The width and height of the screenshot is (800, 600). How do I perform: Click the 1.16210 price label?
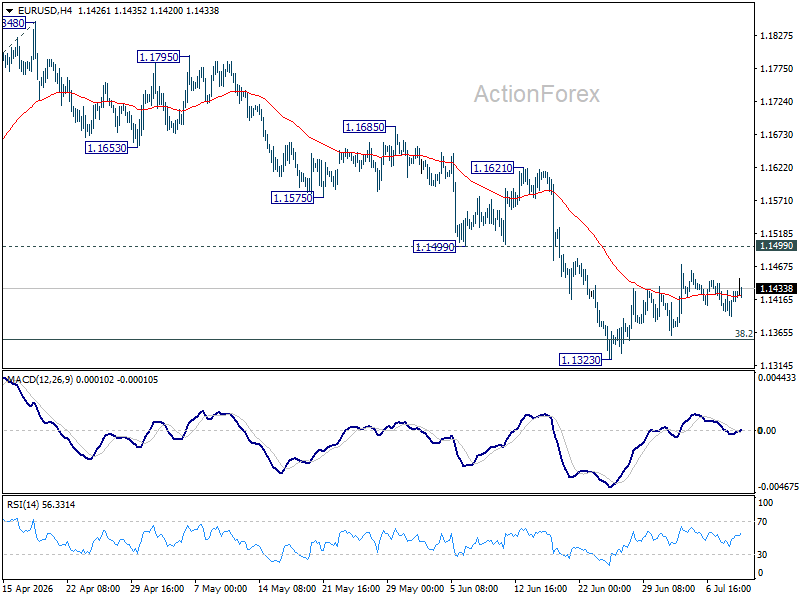pos(492,167)
